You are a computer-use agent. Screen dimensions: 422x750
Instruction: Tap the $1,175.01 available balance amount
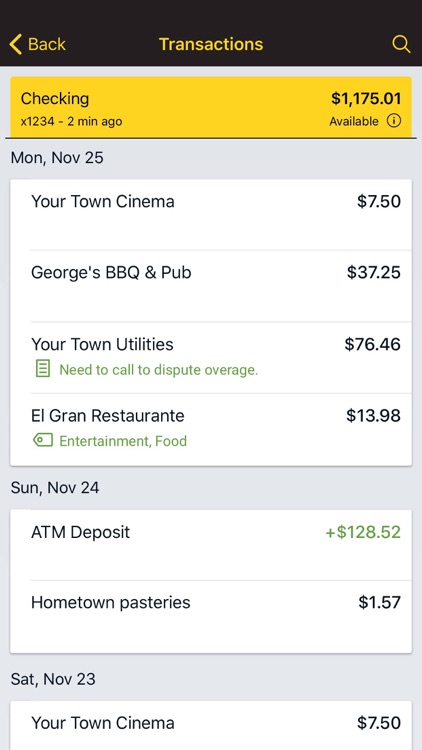coord(366,99)
